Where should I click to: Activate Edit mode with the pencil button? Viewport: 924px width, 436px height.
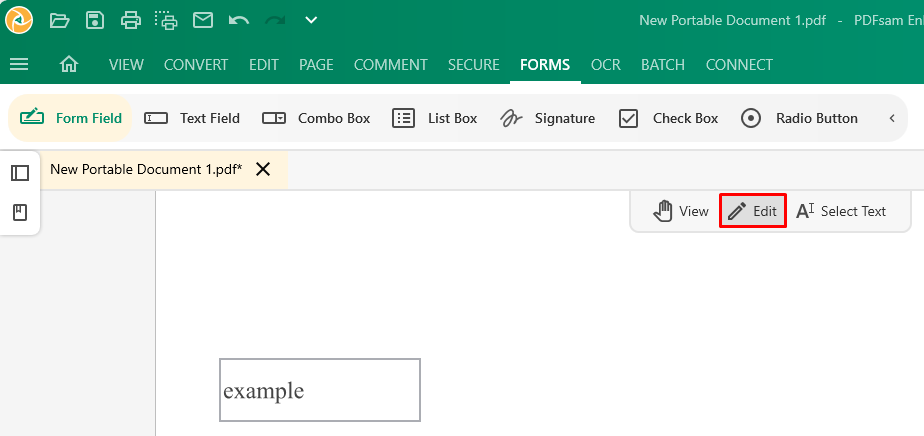click(x=753, y=211)
